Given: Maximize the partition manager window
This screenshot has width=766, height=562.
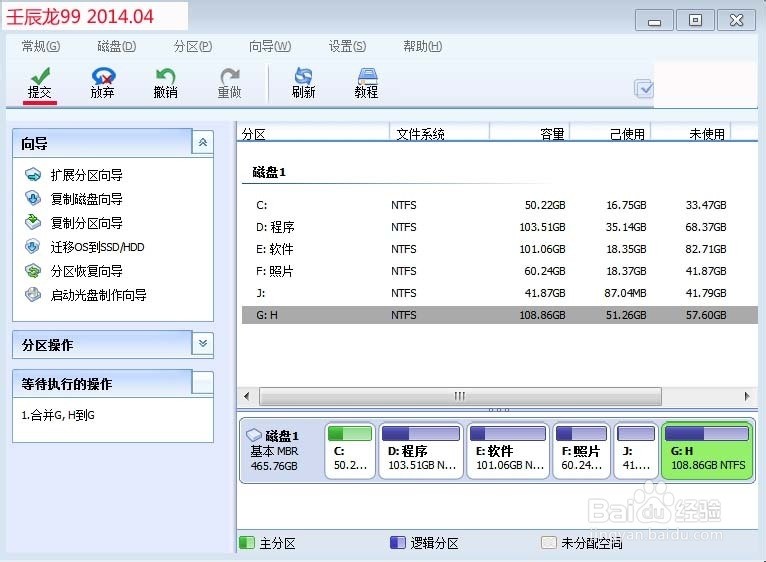Looking at the screenshot, I should click(x=695, y=21).
